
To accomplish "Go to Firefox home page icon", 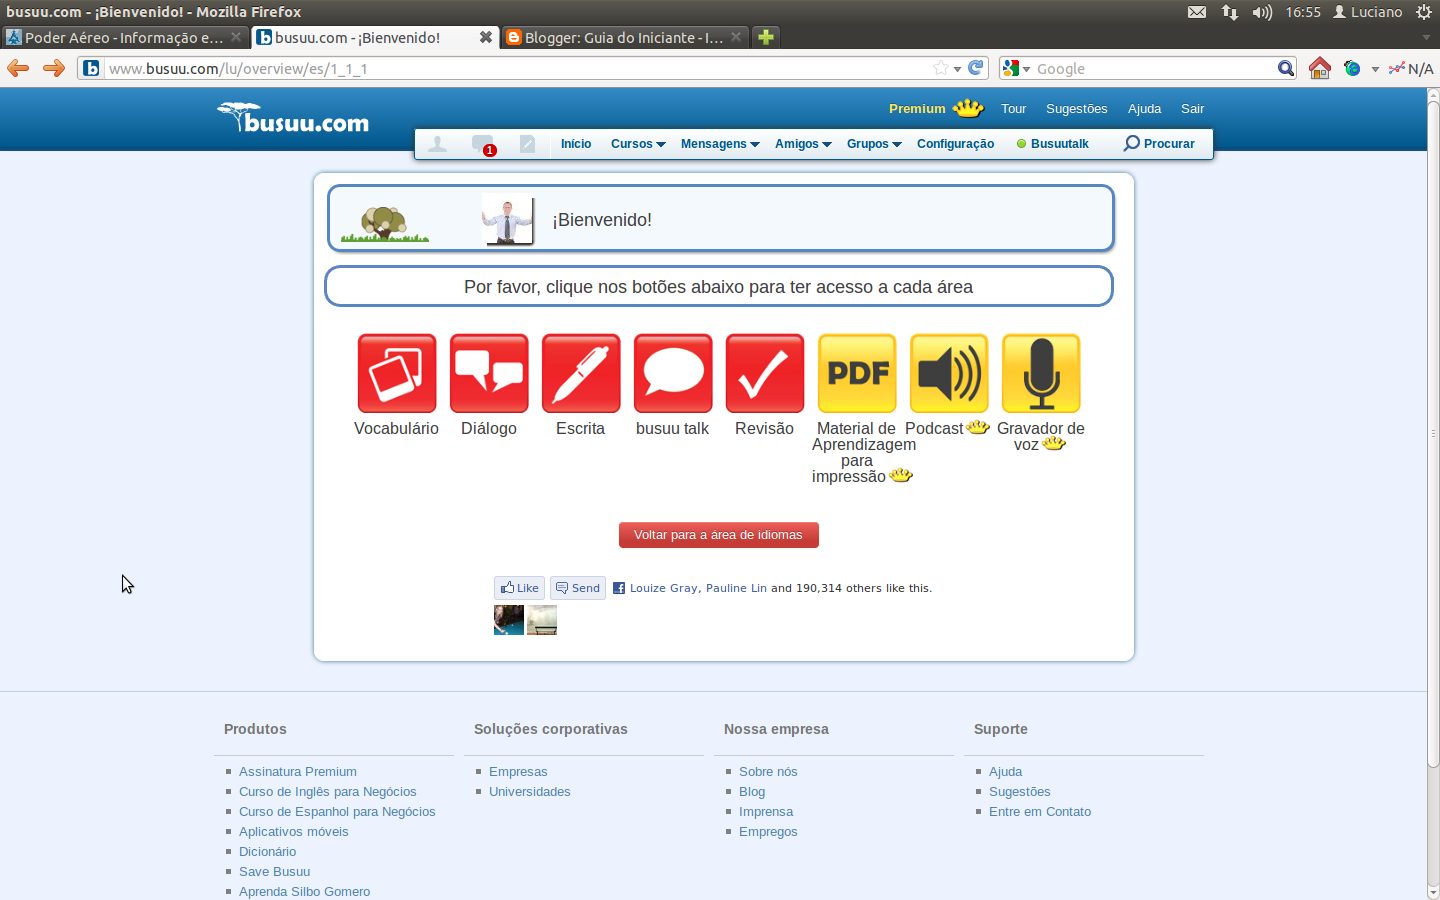I will [1320, 68].
